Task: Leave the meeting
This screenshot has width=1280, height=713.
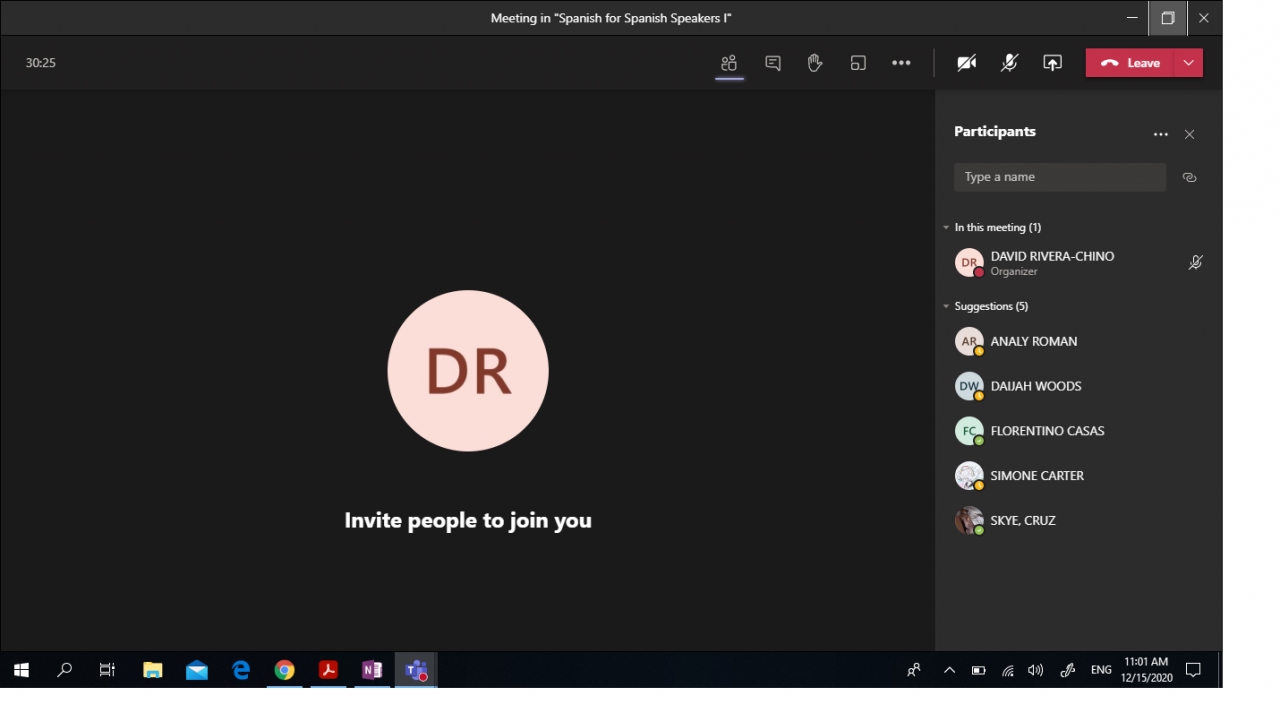Action: pos(1130,63)
